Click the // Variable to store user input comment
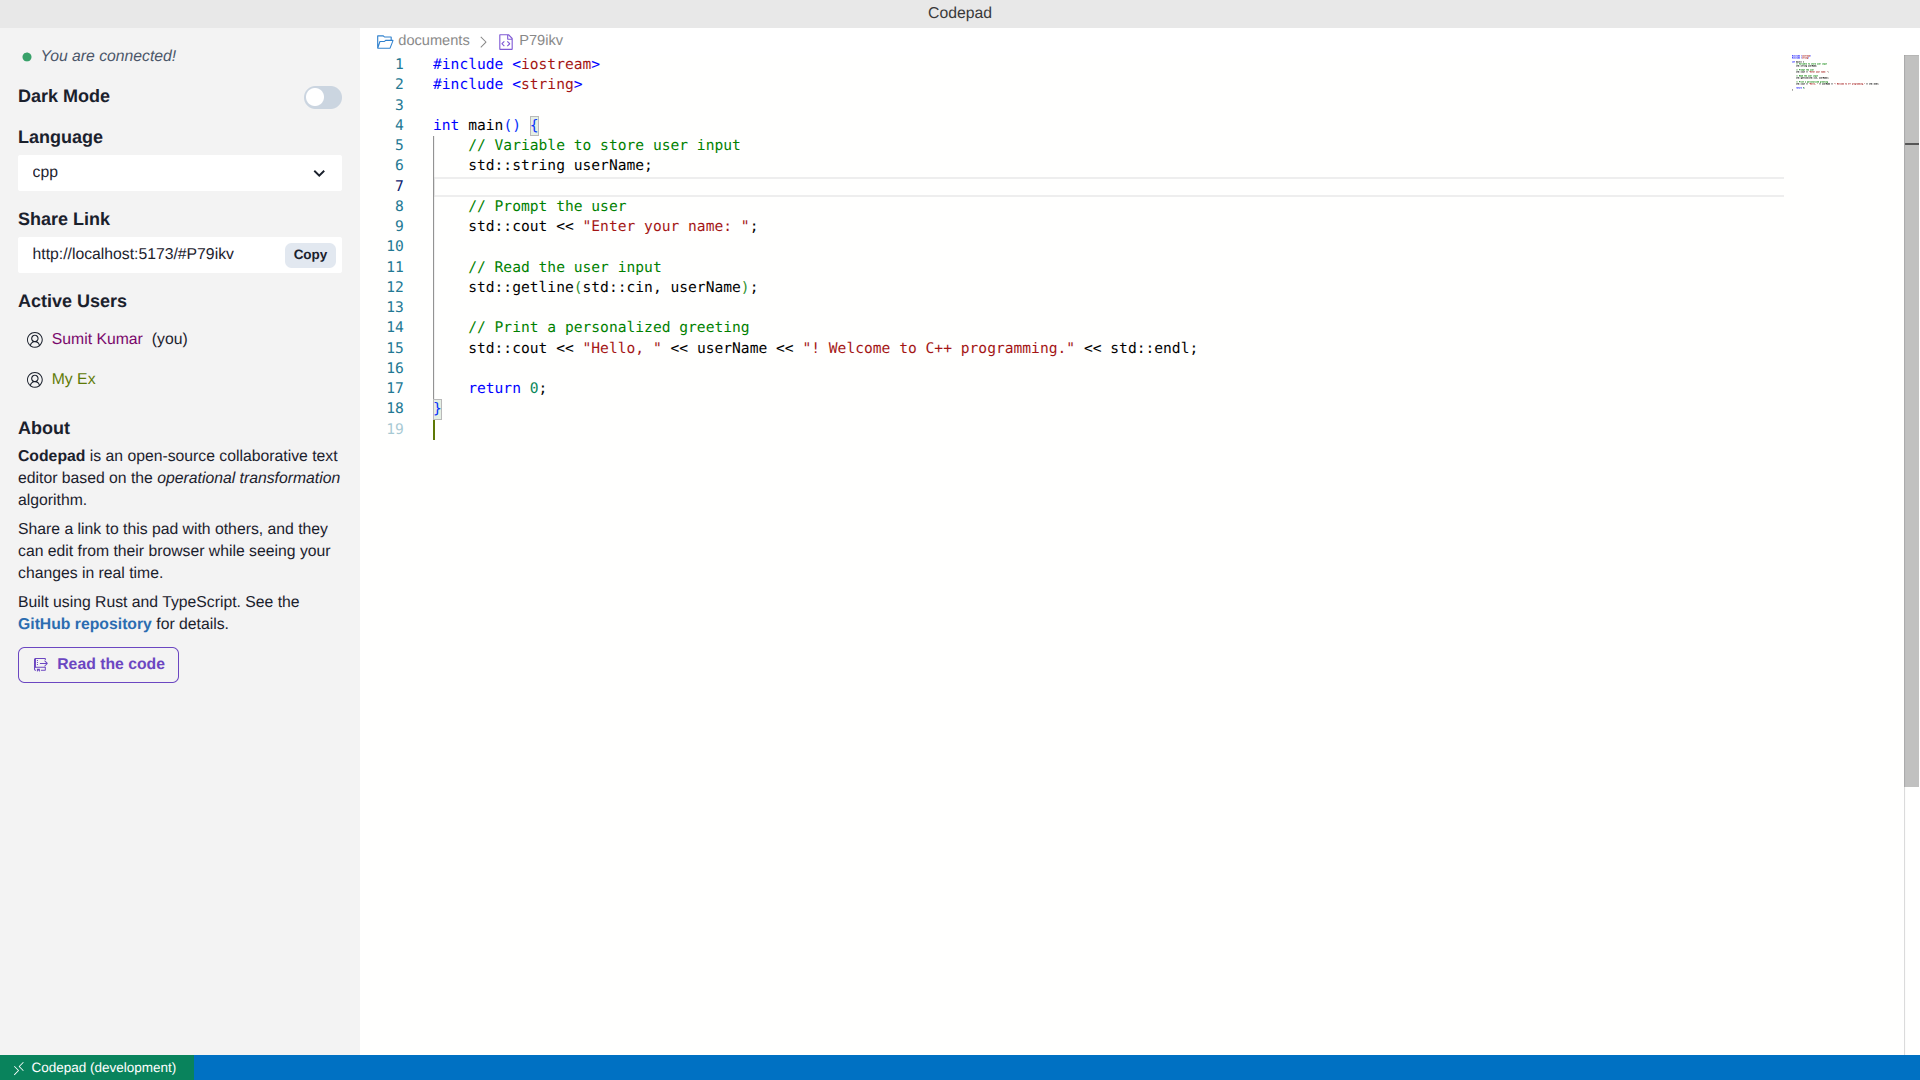The height and width of the screenshot is (1080, 1920). pyautogui.click(x=604, y=145)
